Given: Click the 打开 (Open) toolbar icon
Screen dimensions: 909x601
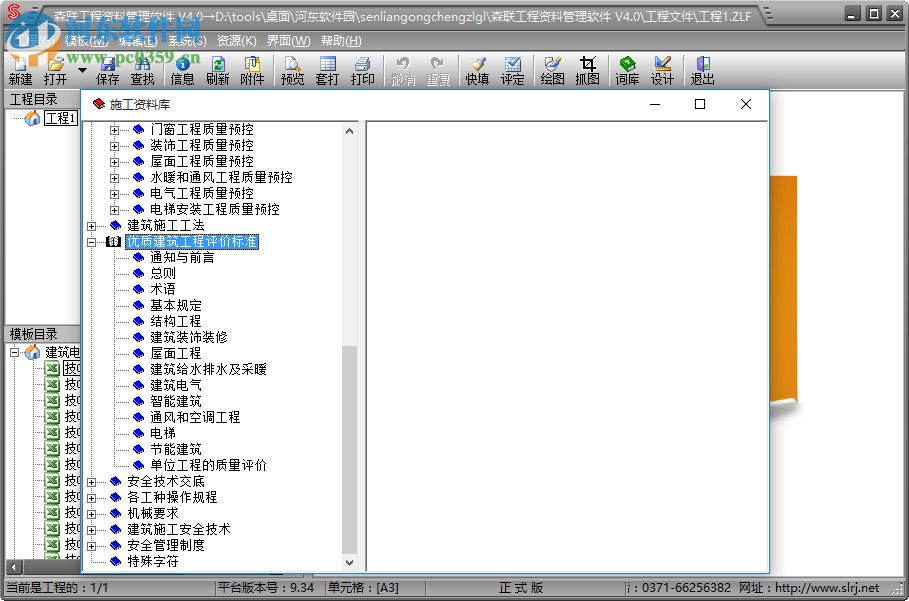Looking at the screenshot, I should click(56, 71).
